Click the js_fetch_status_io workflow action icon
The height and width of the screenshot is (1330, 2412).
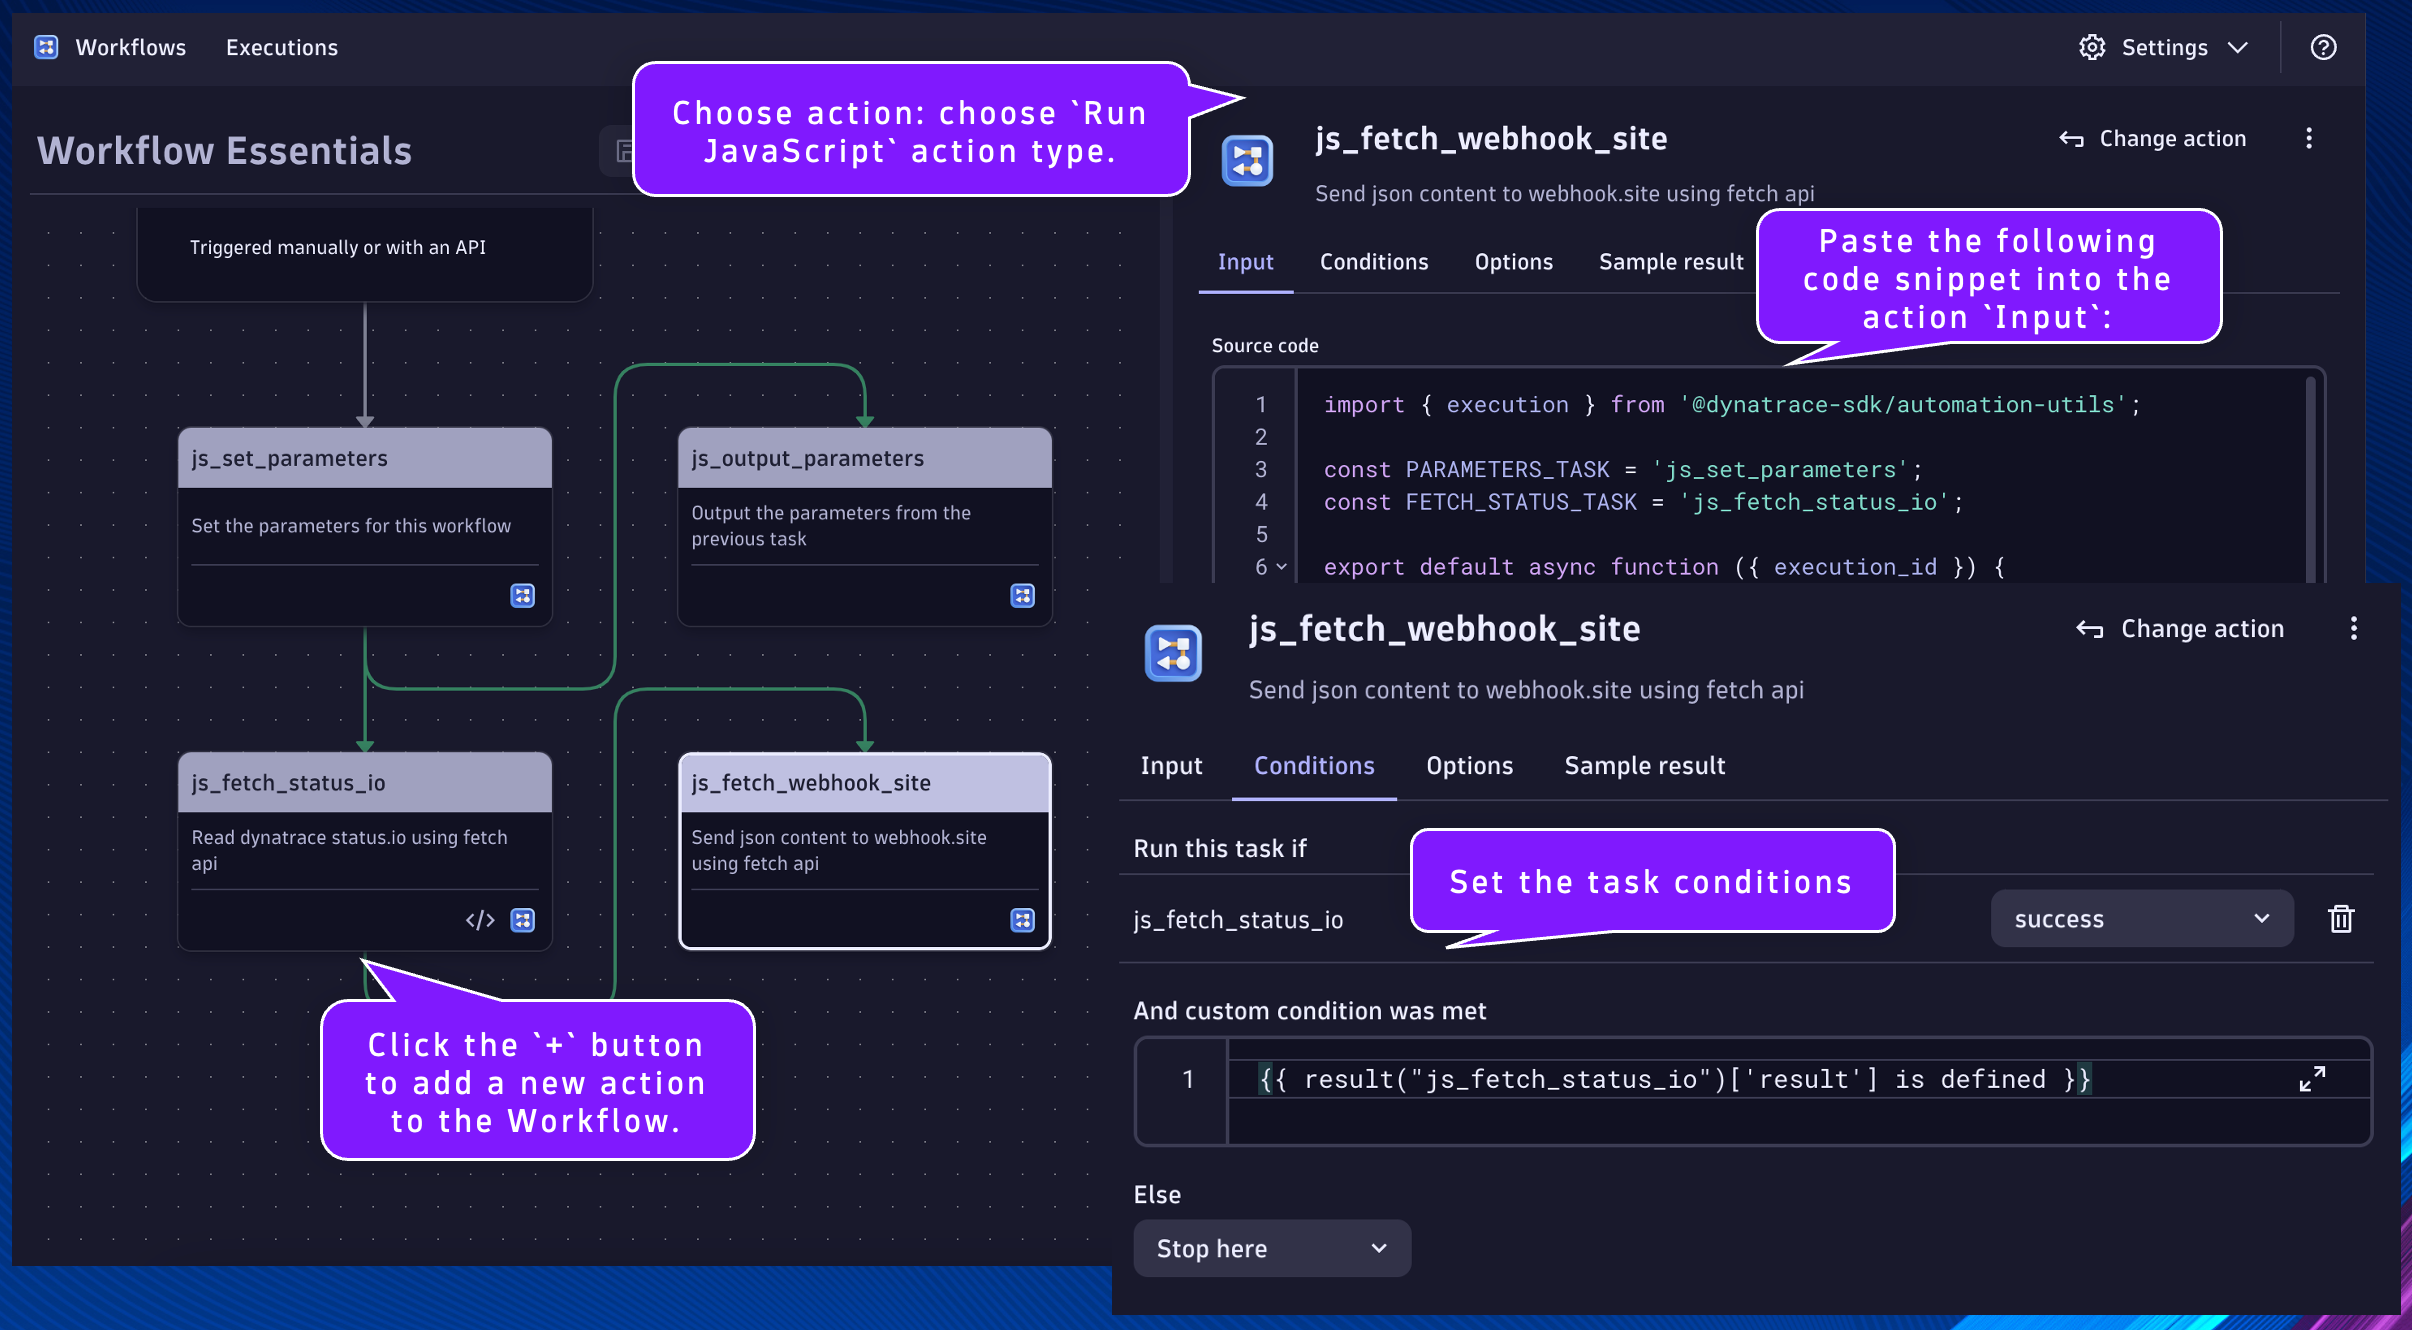522,920
